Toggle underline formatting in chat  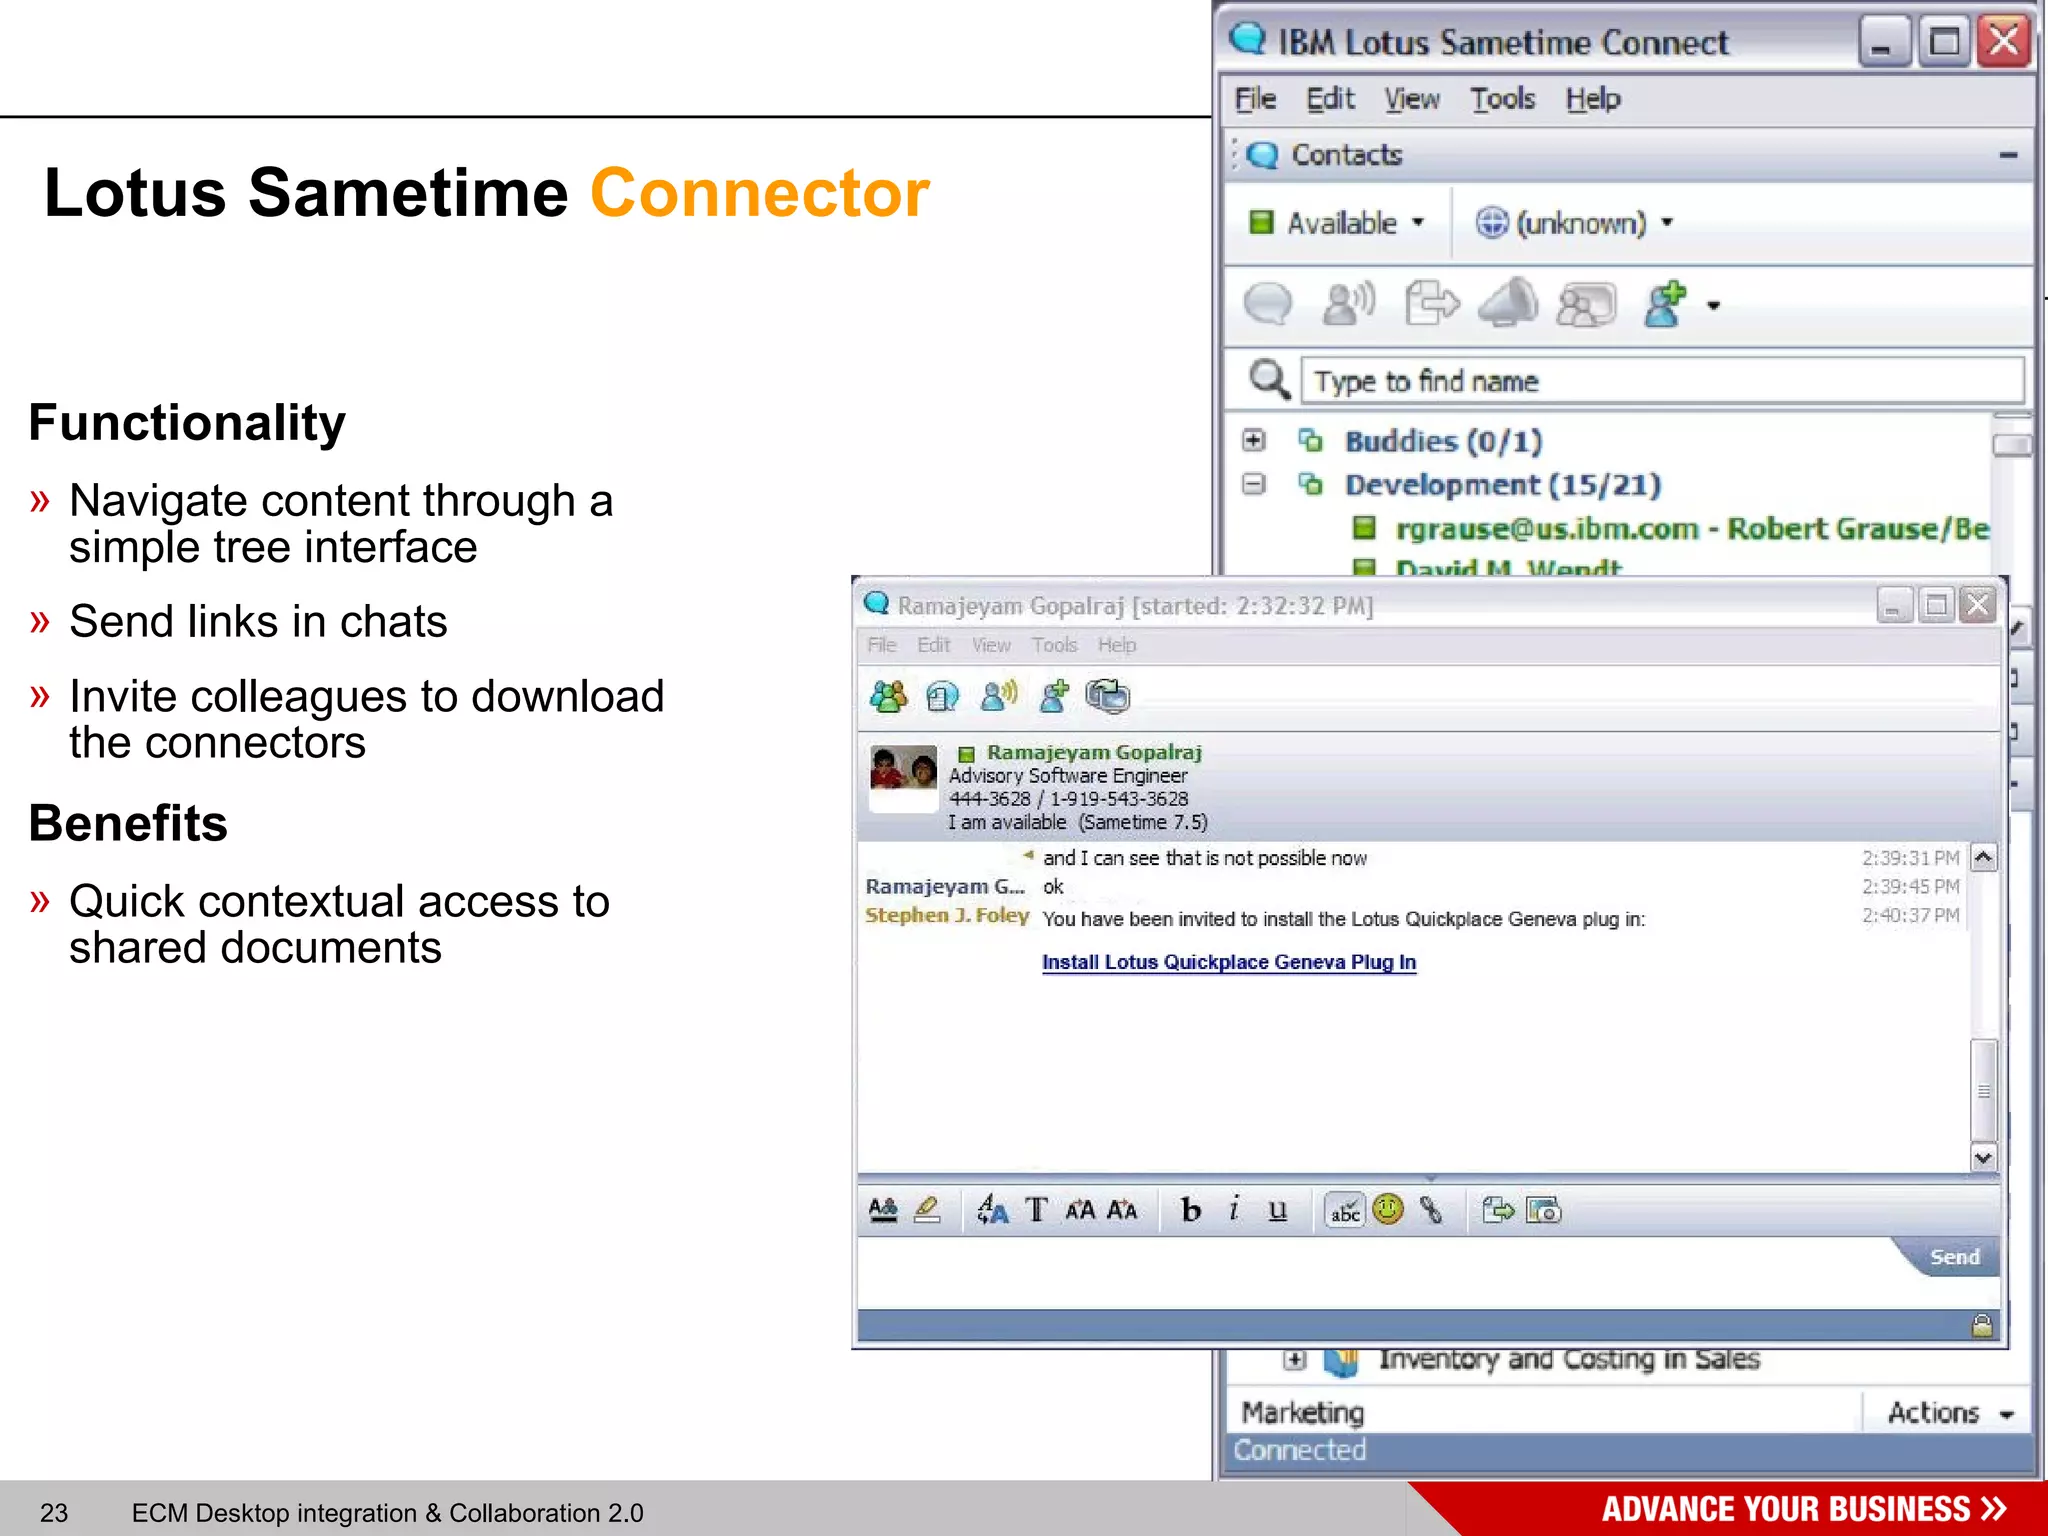click(x=1277, y=1210)
